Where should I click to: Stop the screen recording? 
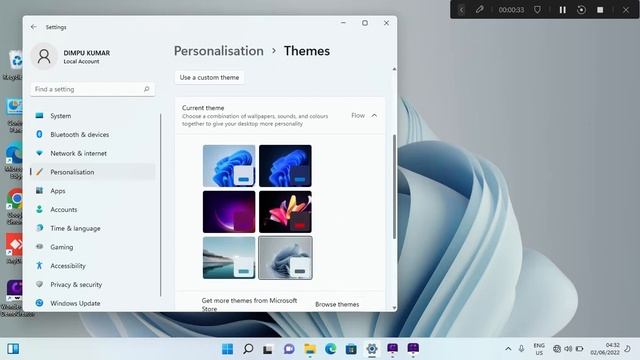(600, 10)
